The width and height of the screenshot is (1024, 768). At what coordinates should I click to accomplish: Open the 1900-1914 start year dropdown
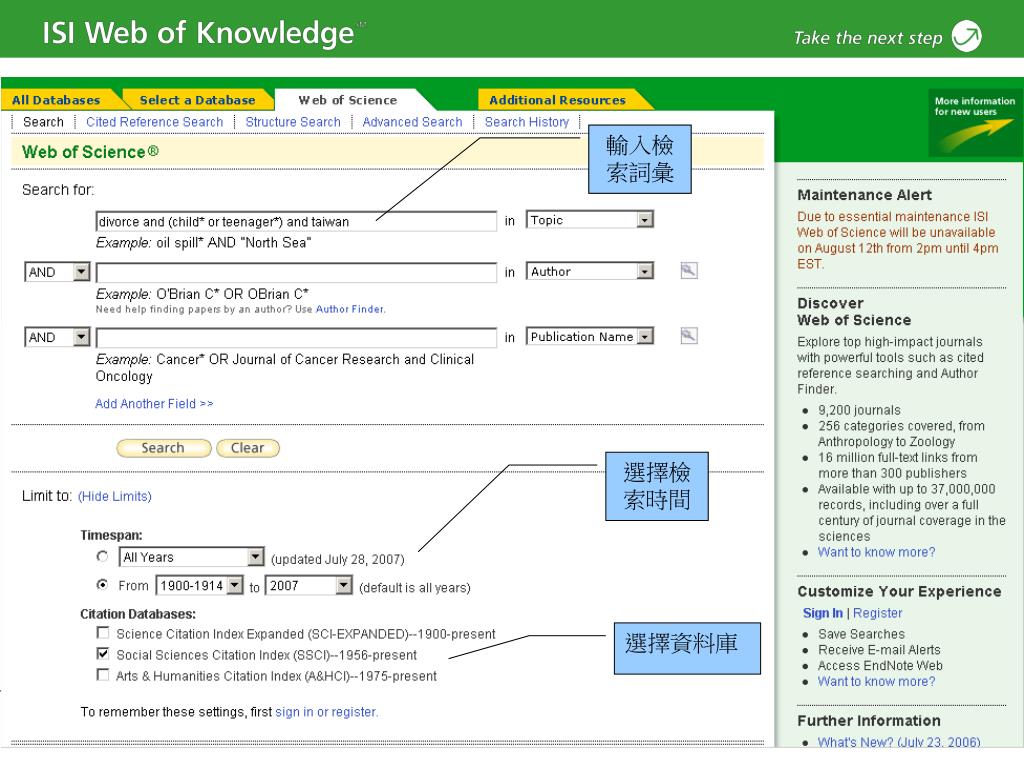(x=199, y=585)
